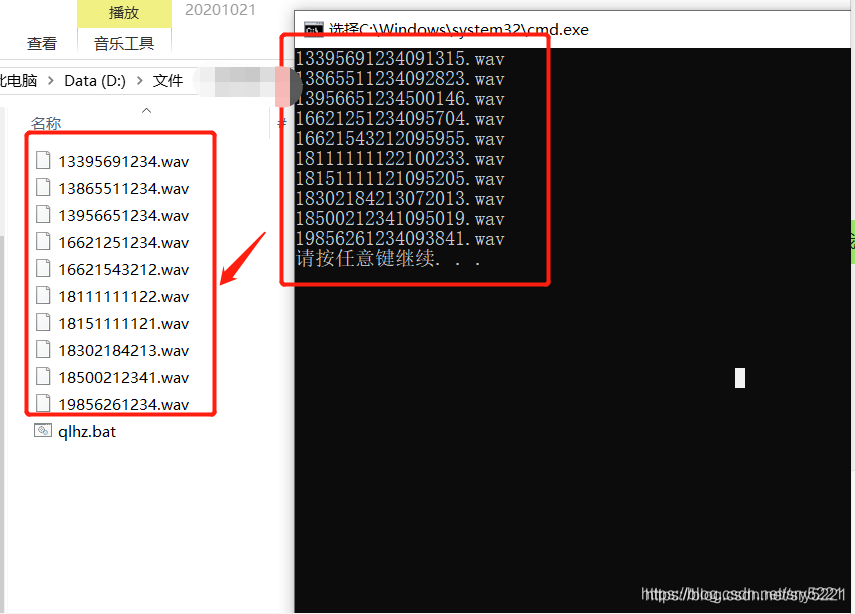Click file icon of 18500212341.wav

43,376
